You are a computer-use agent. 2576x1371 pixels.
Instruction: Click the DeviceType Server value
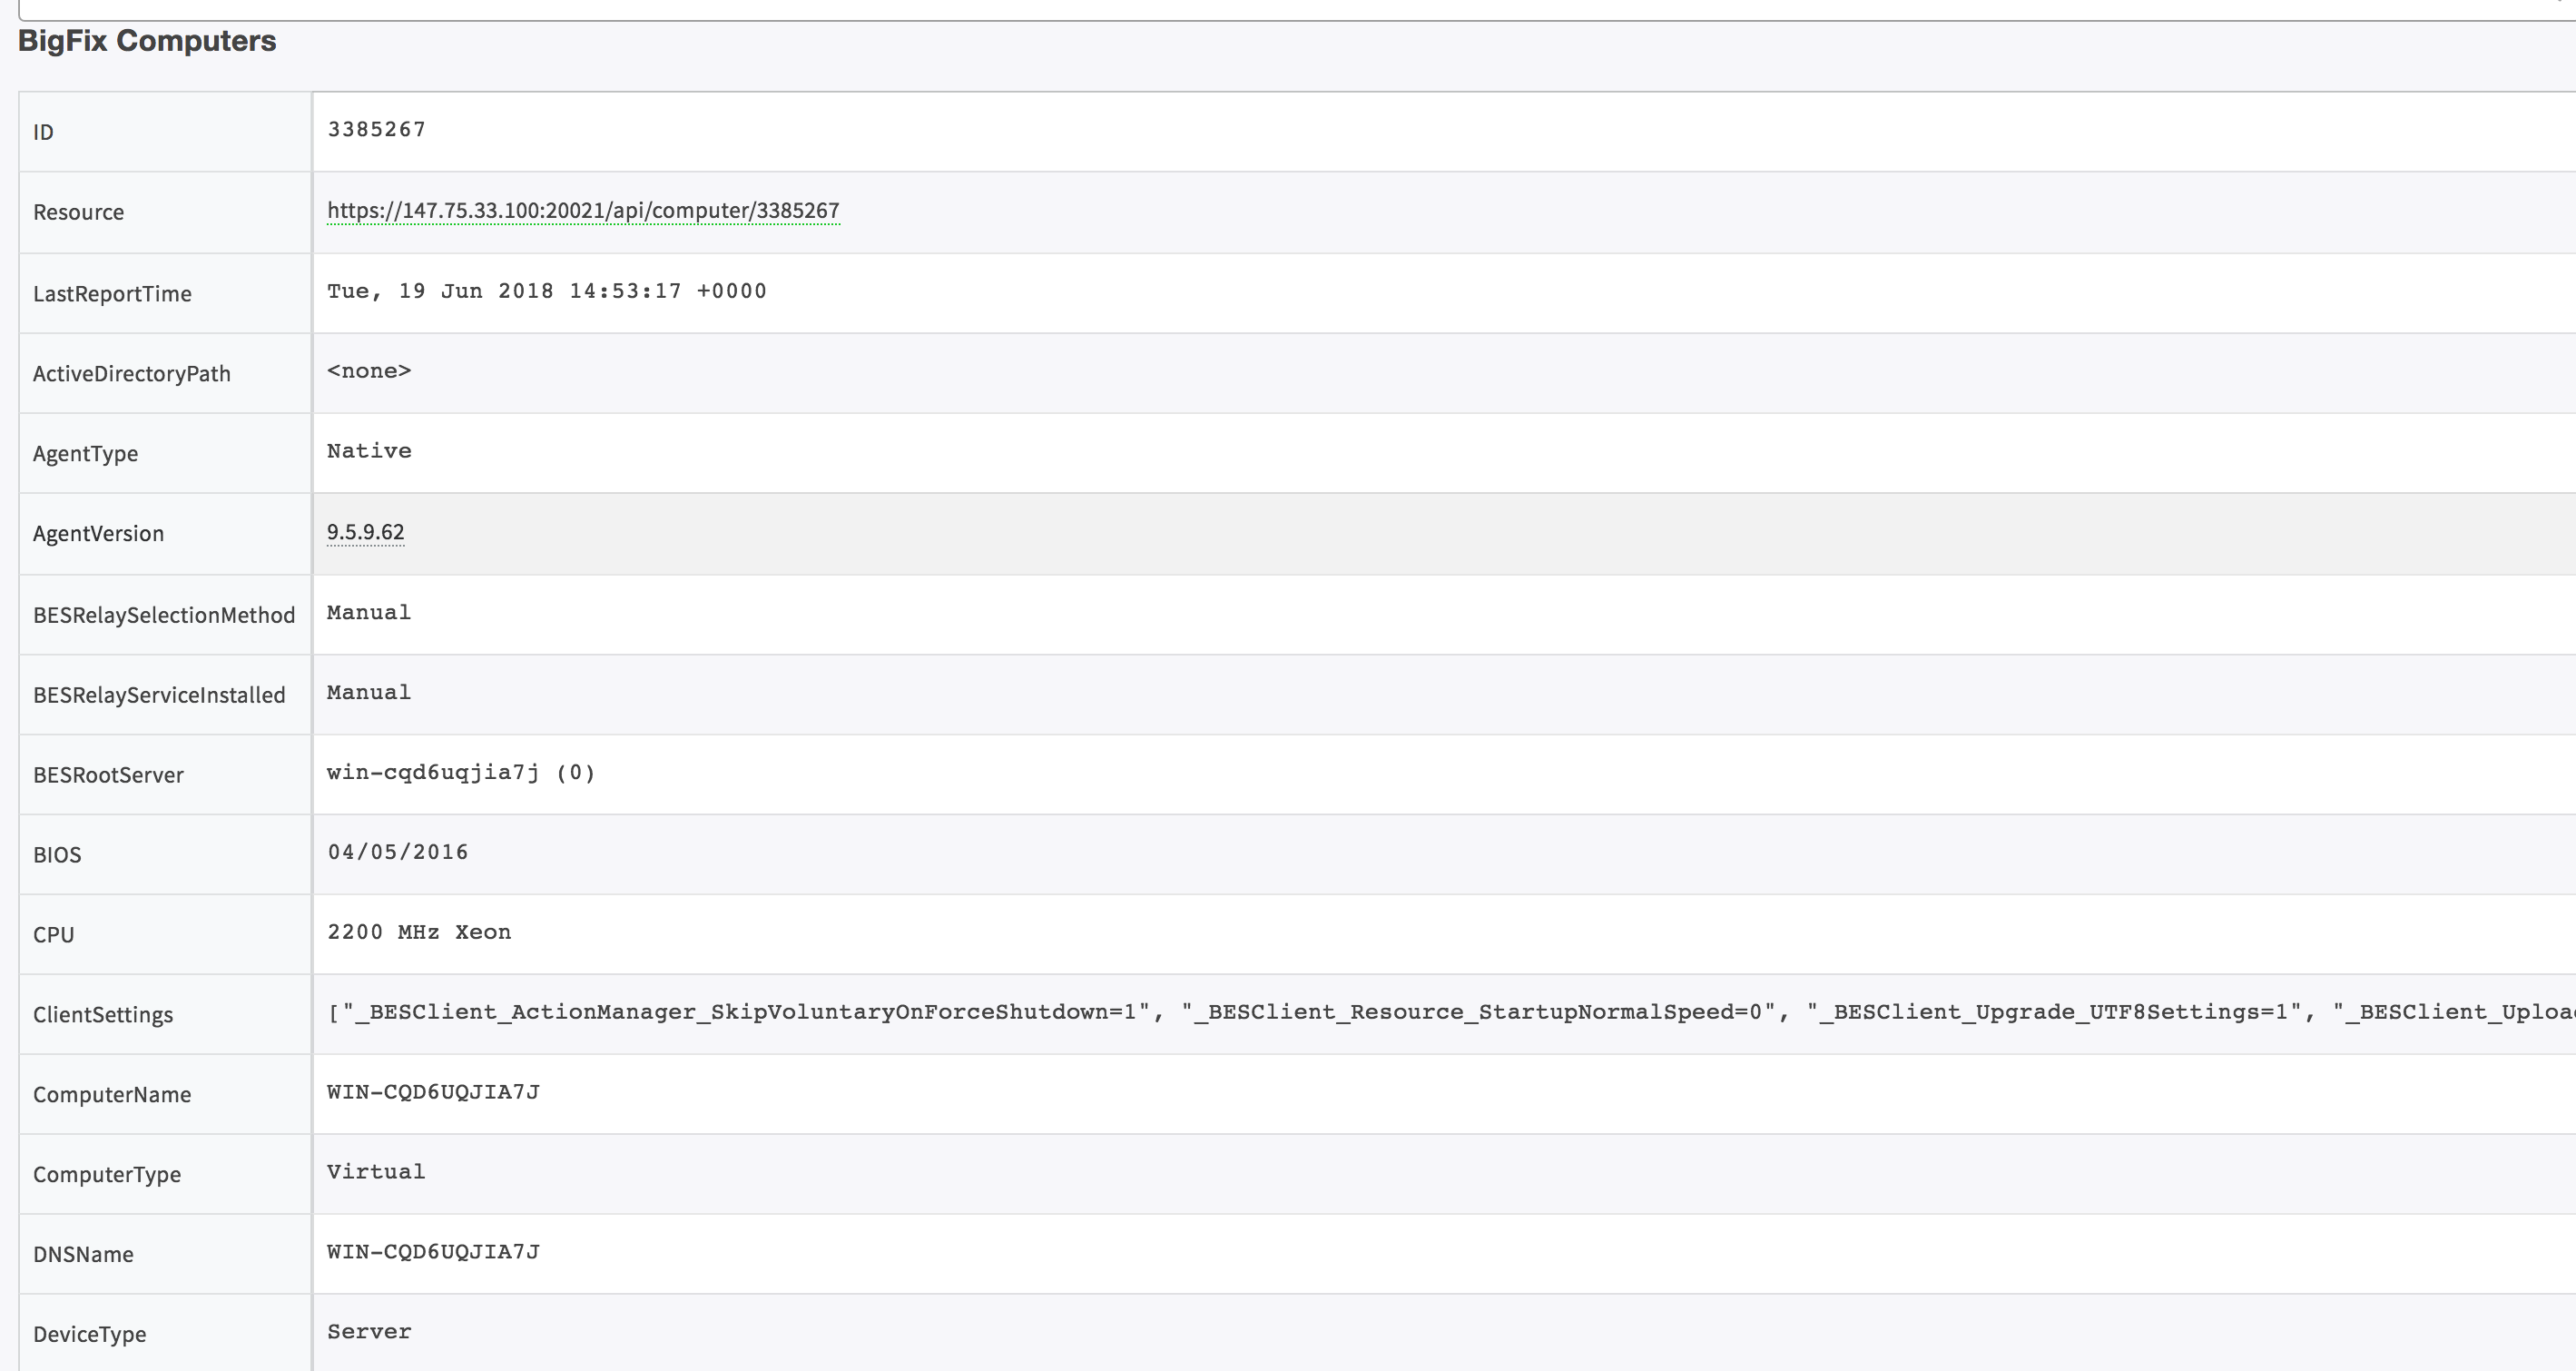point(369,1332)
